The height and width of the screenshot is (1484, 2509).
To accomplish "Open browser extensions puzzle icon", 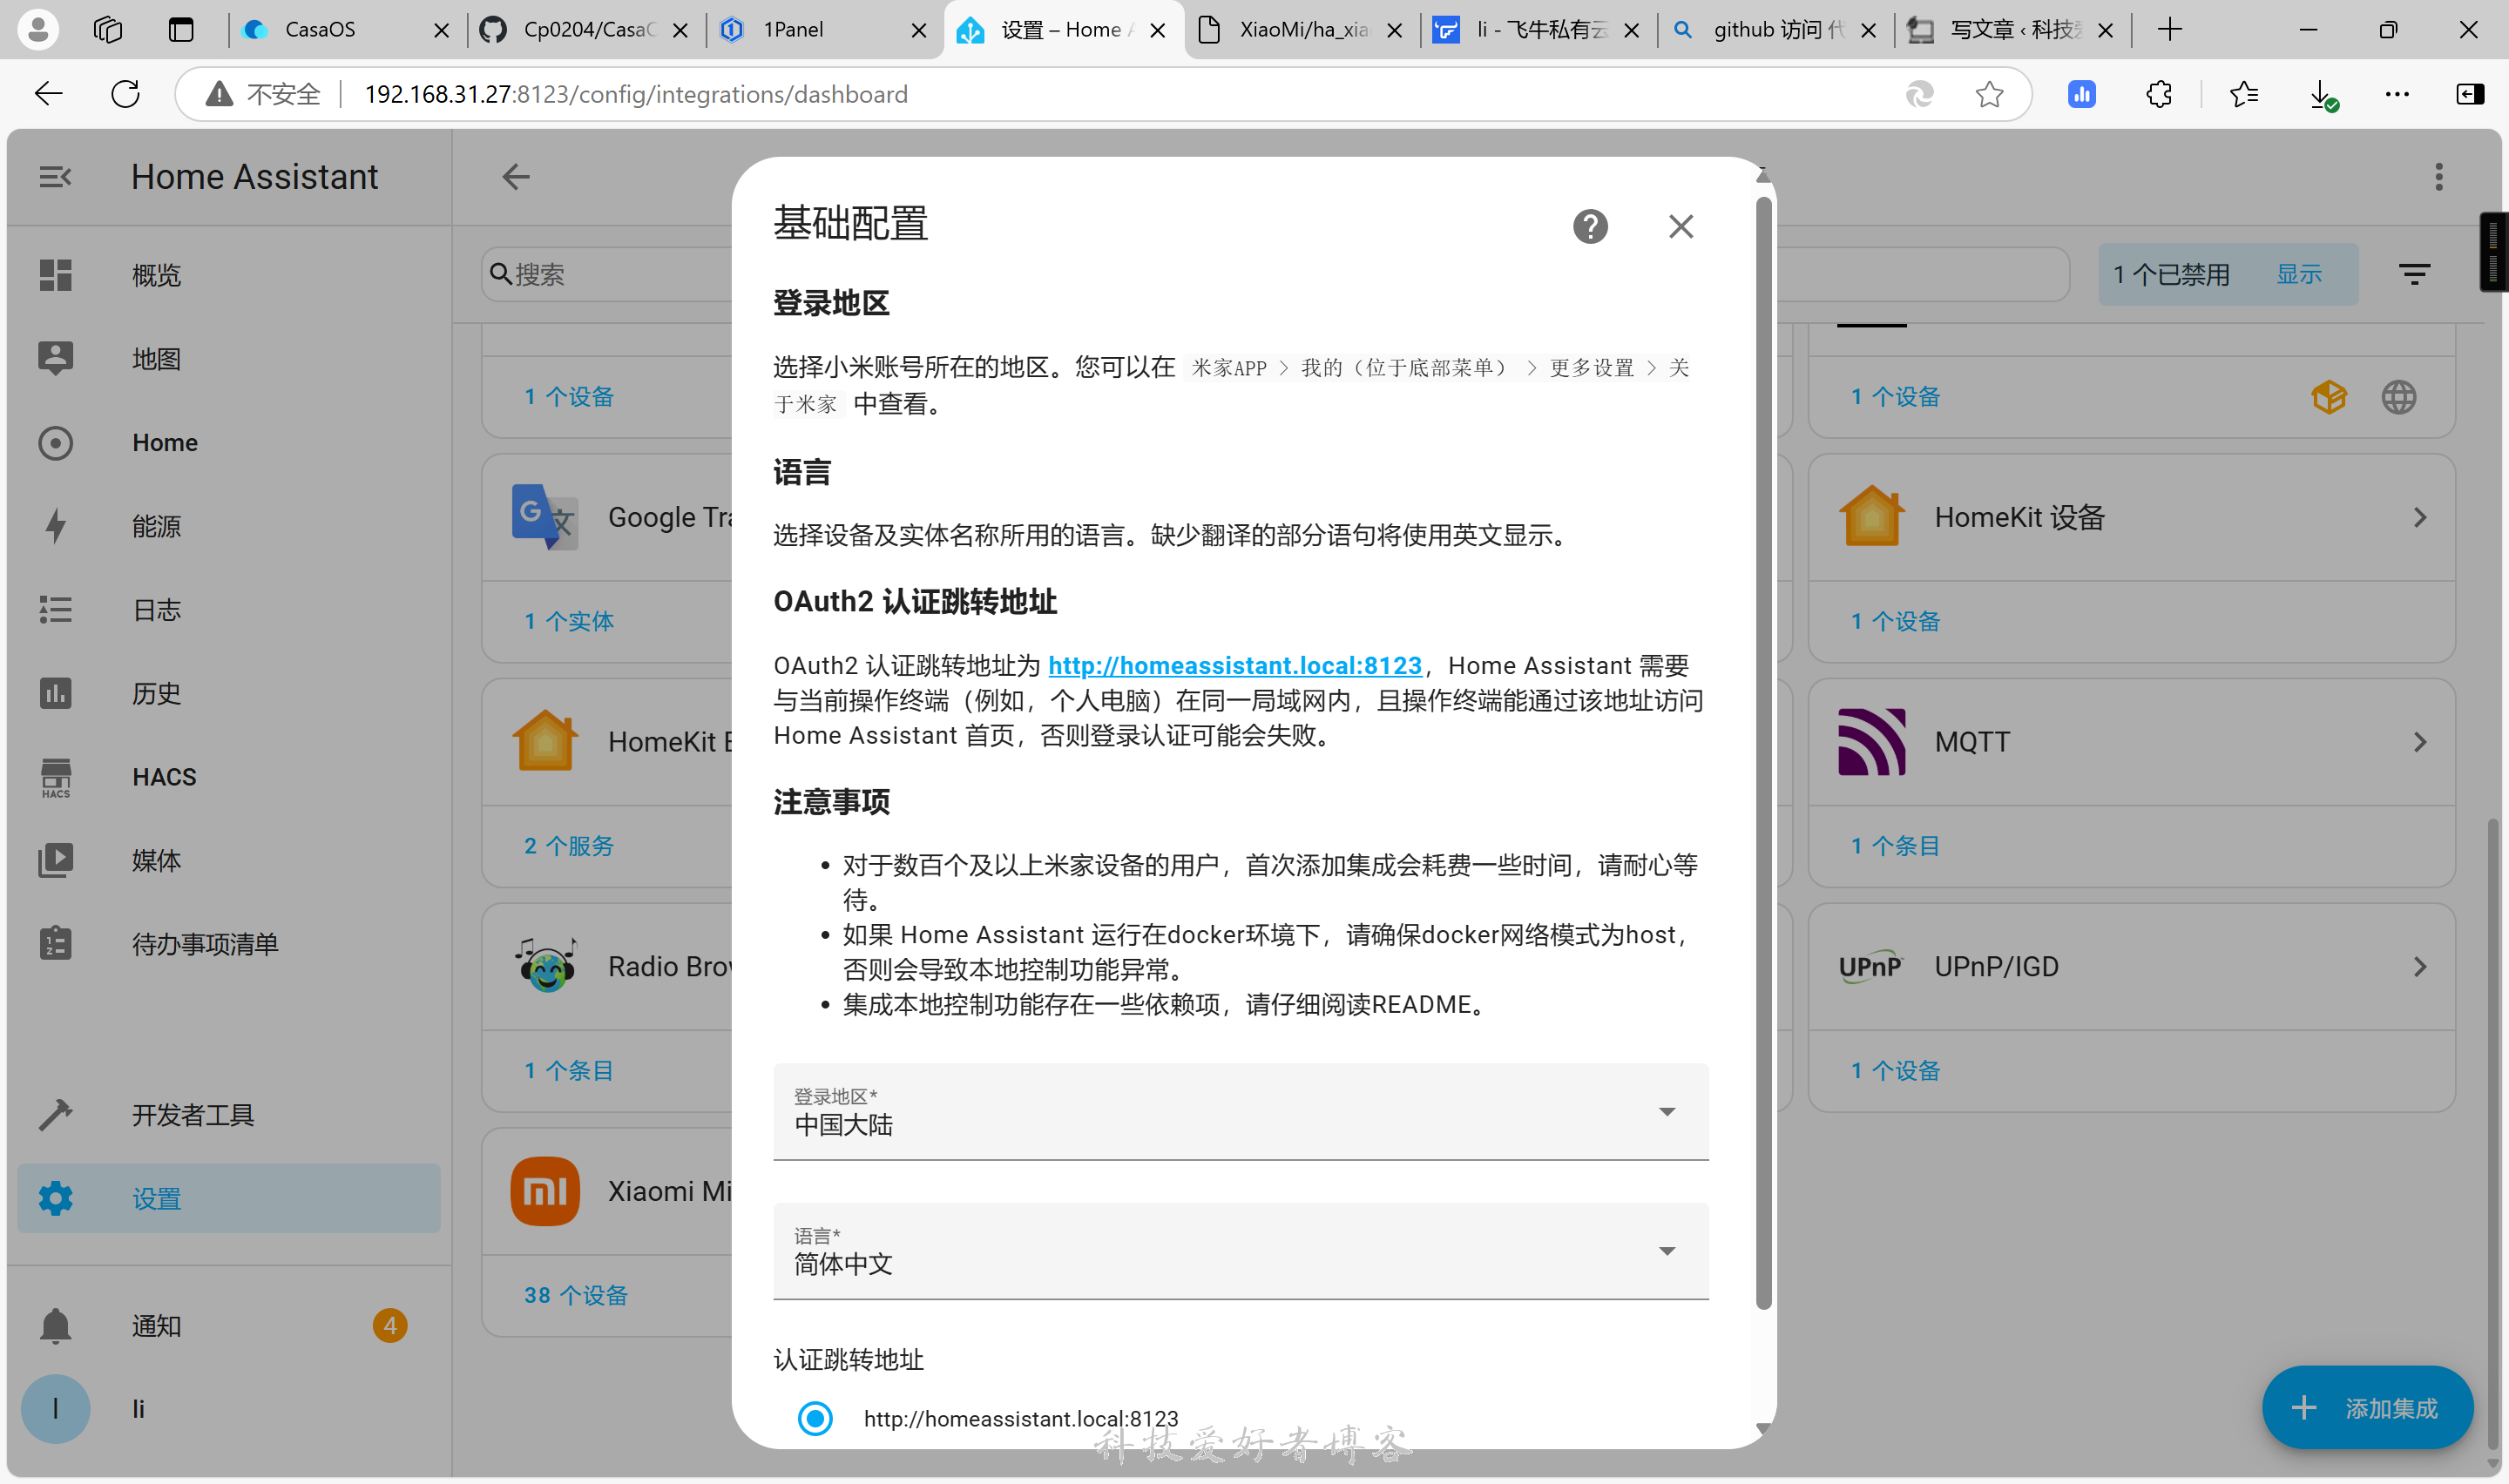I will (x=2159, y=94).
